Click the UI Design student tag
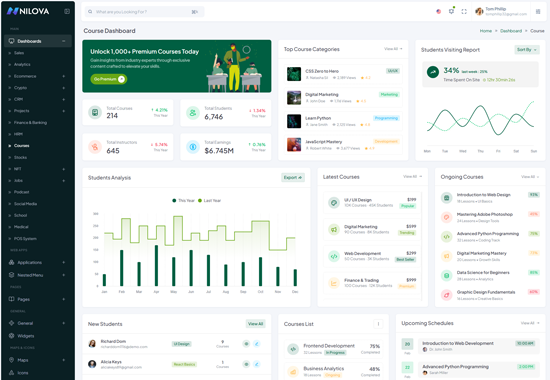 (181, 344)
